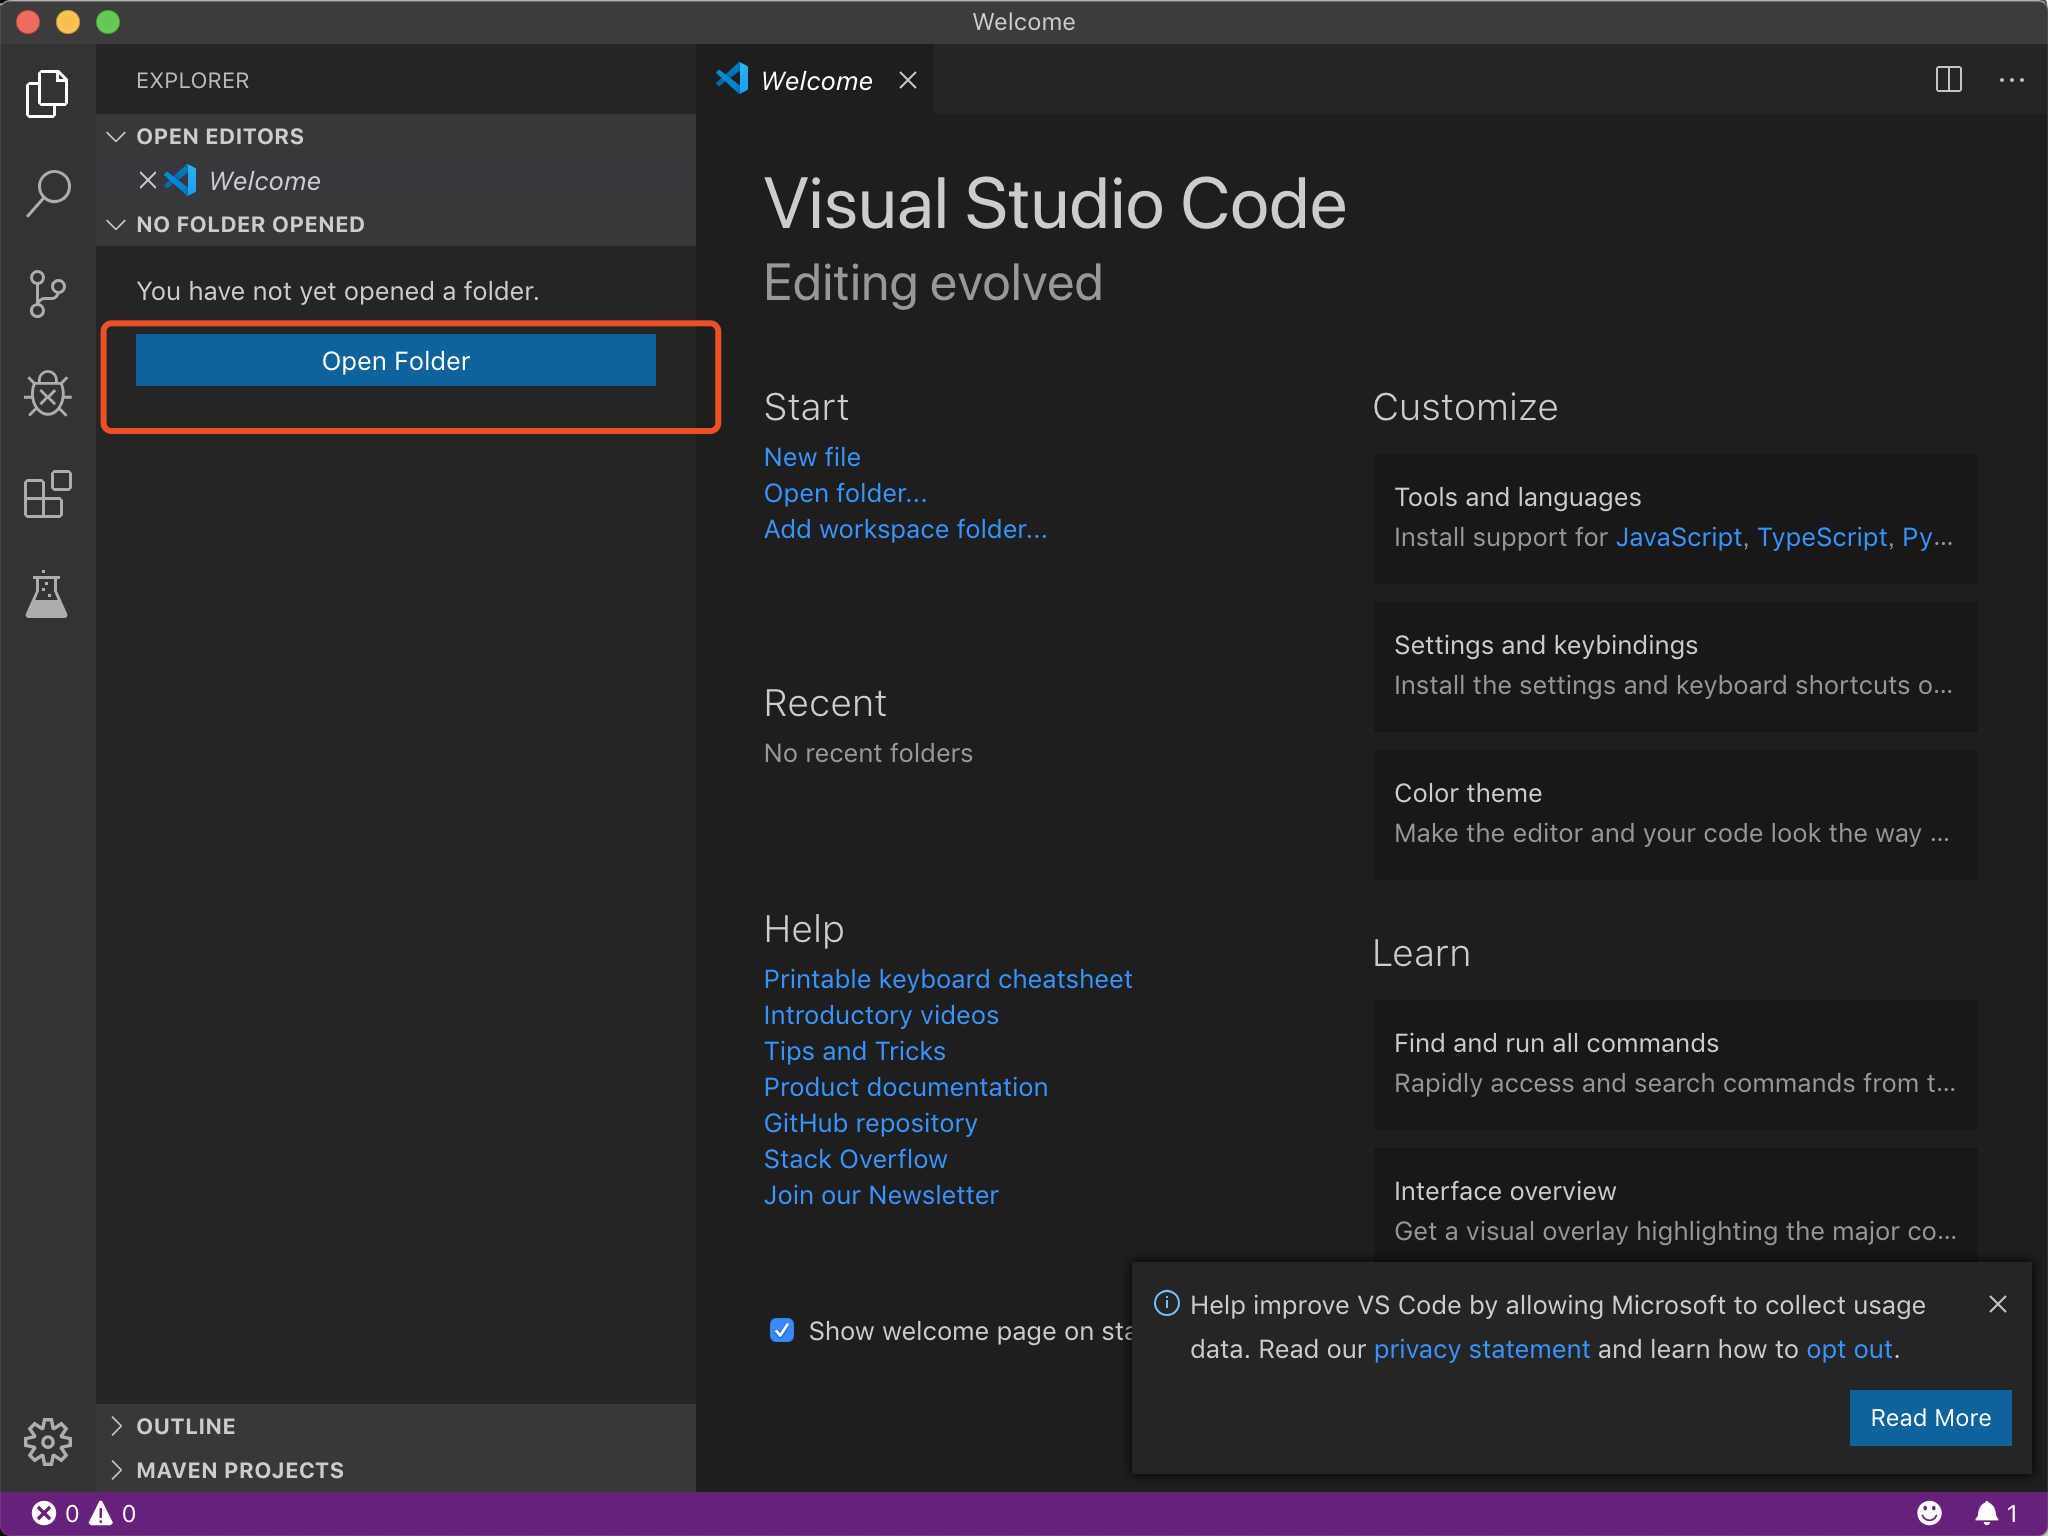Open Printable keyboard cheatsheet link
Screen dimensions: 2048x1536
pyautogui.click(x=947, y=979)
